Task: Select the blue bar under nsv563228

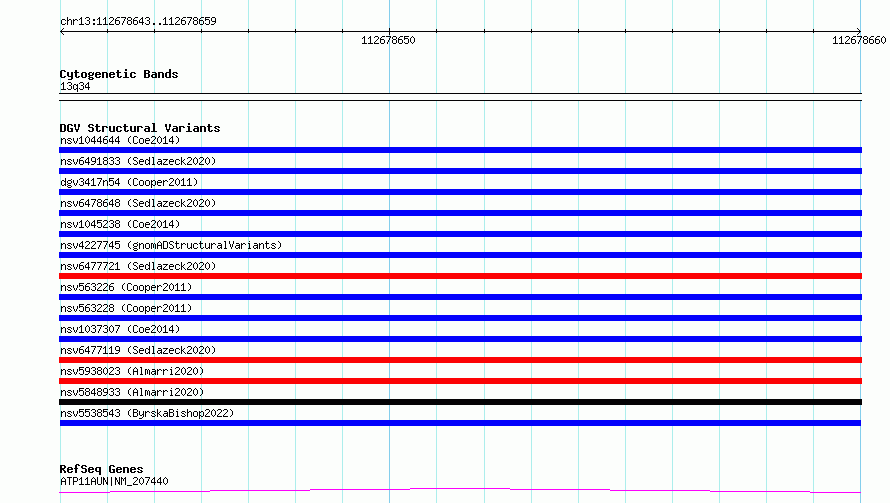Action: (460, 318)
